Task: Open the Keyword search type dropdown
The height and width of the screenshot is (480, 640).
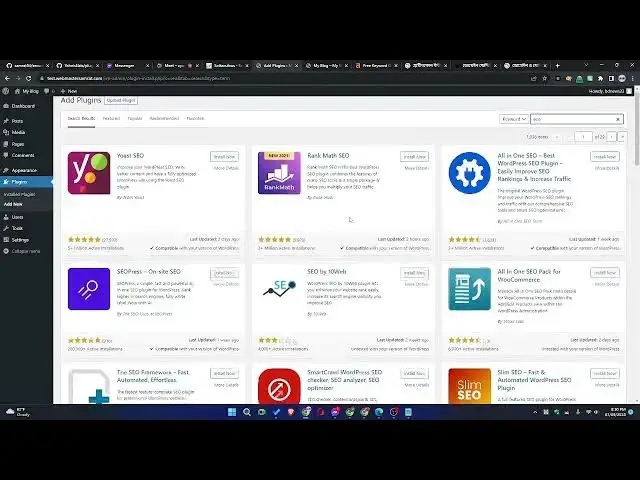Action: coord(513,119)
